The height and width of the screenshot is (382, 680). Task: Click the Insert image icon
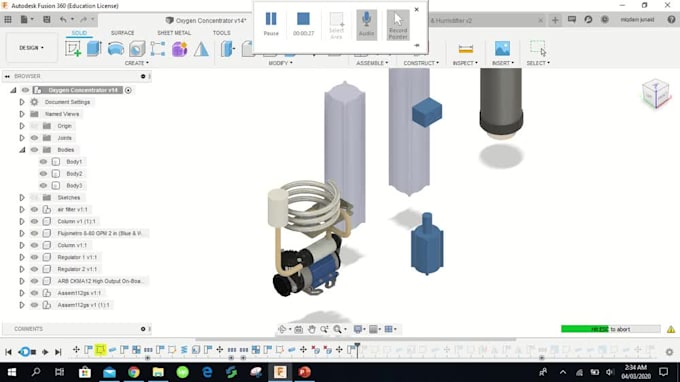(x=502, y=49)
